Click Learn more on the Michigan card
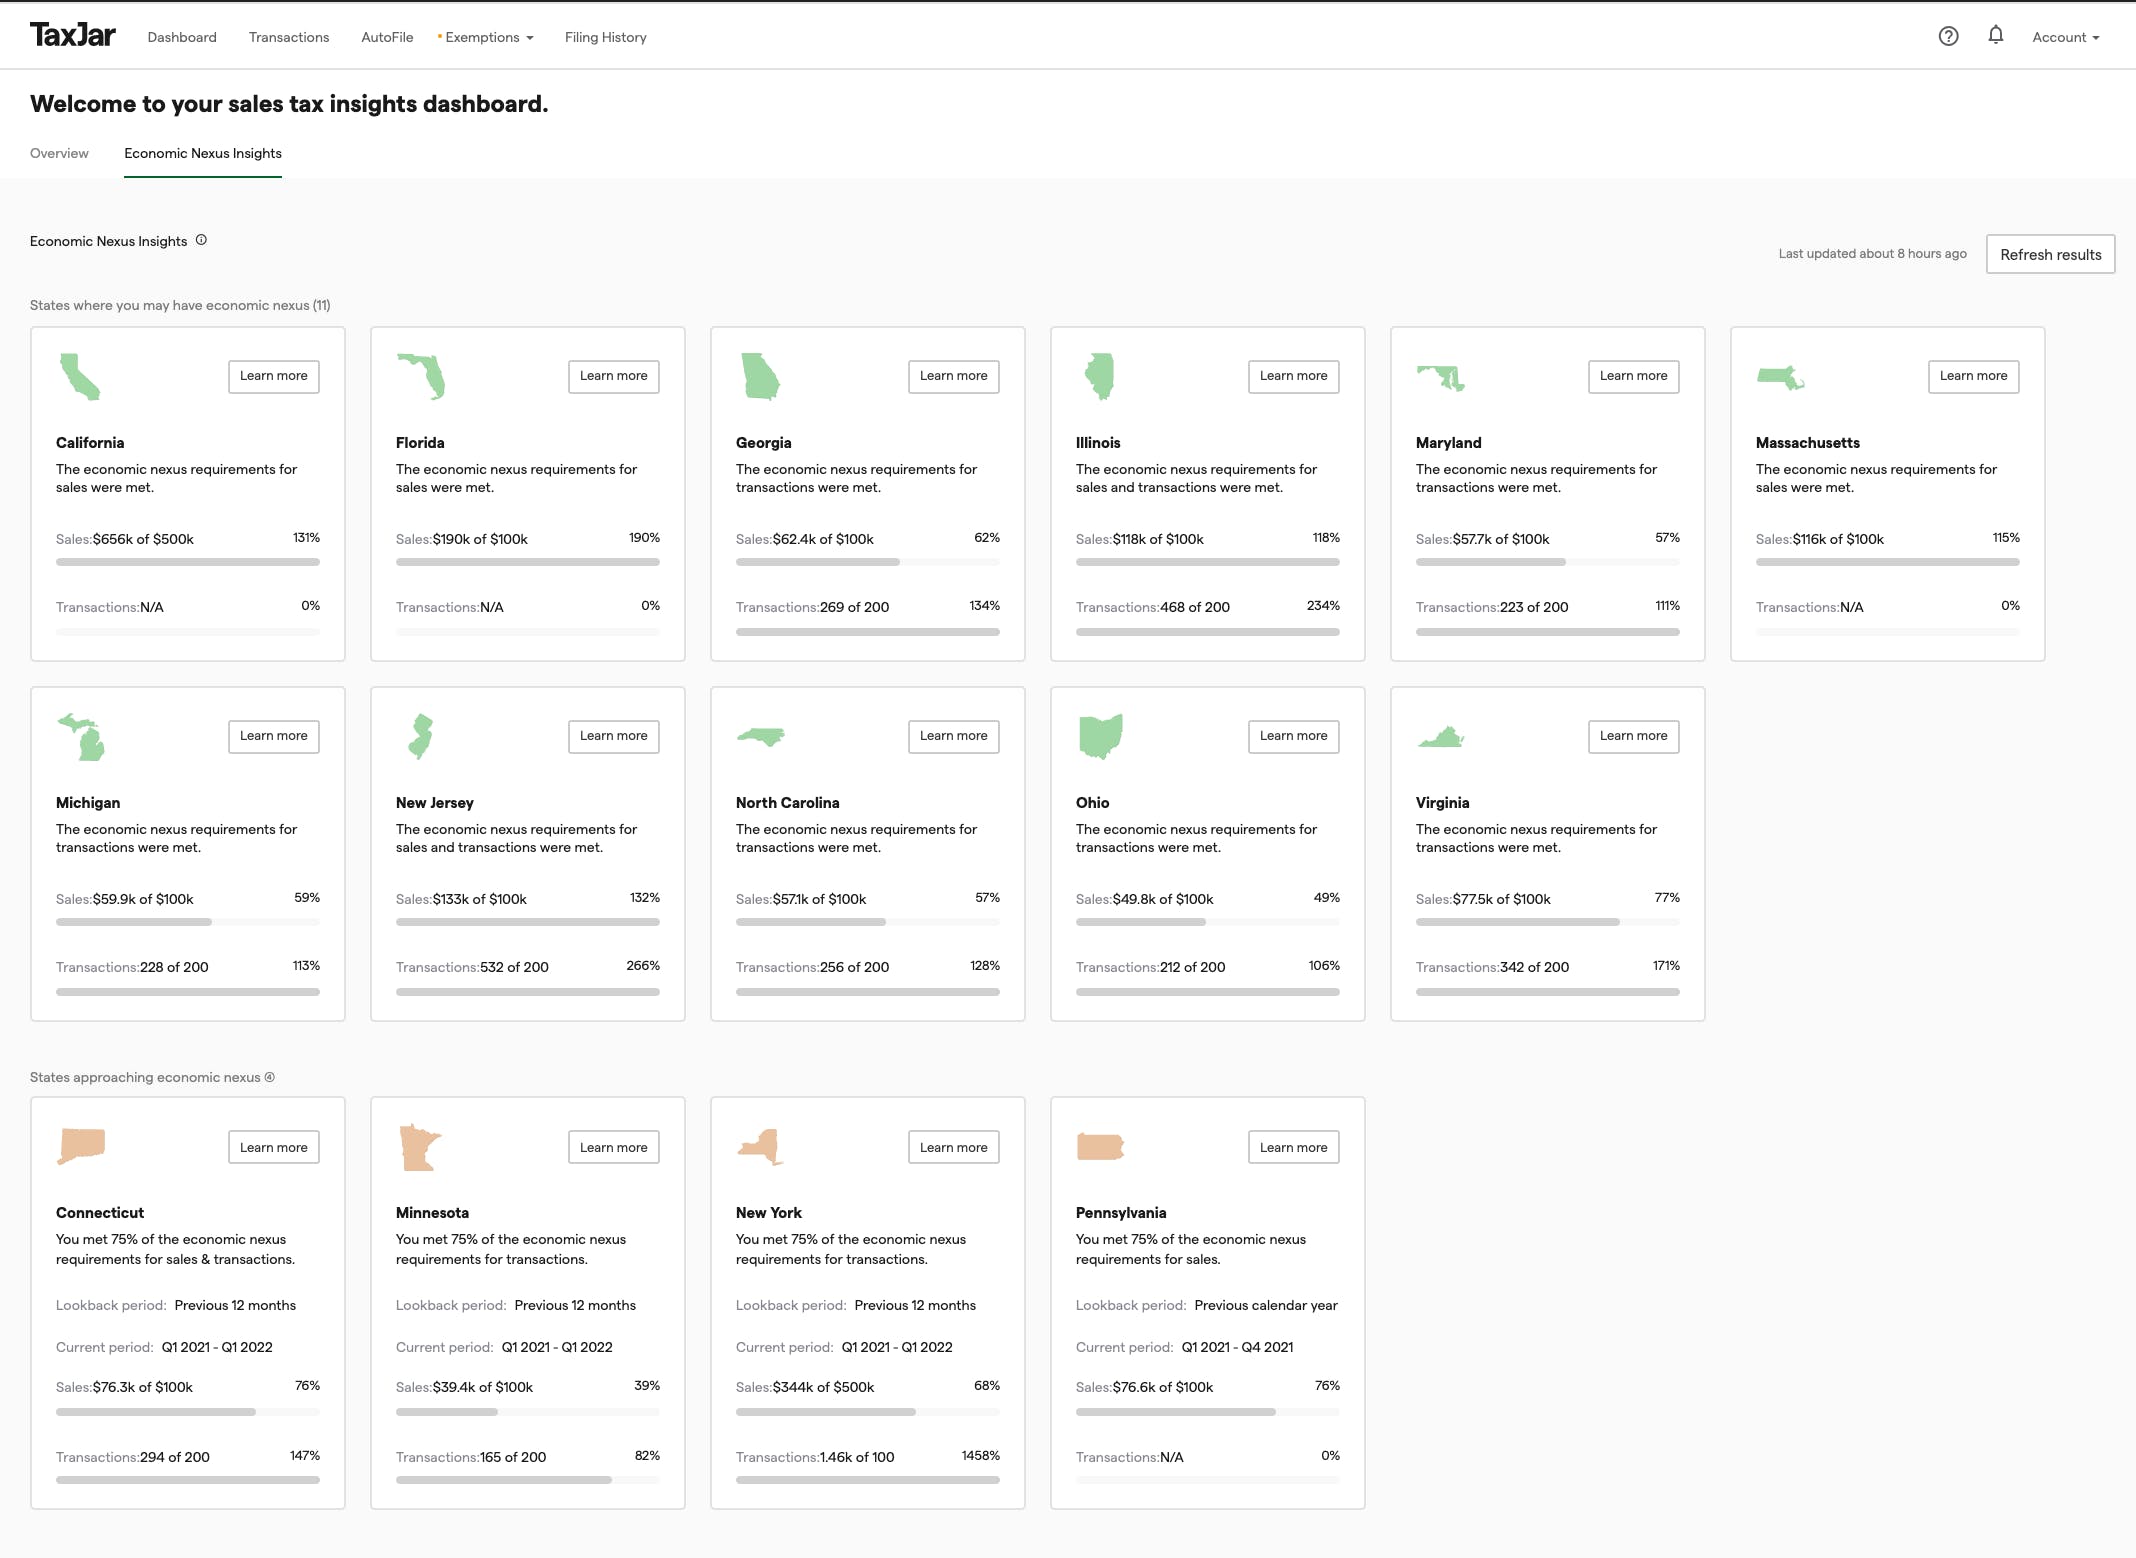The height and width of the screenshot is (1558, 2136). pos(274,736)
